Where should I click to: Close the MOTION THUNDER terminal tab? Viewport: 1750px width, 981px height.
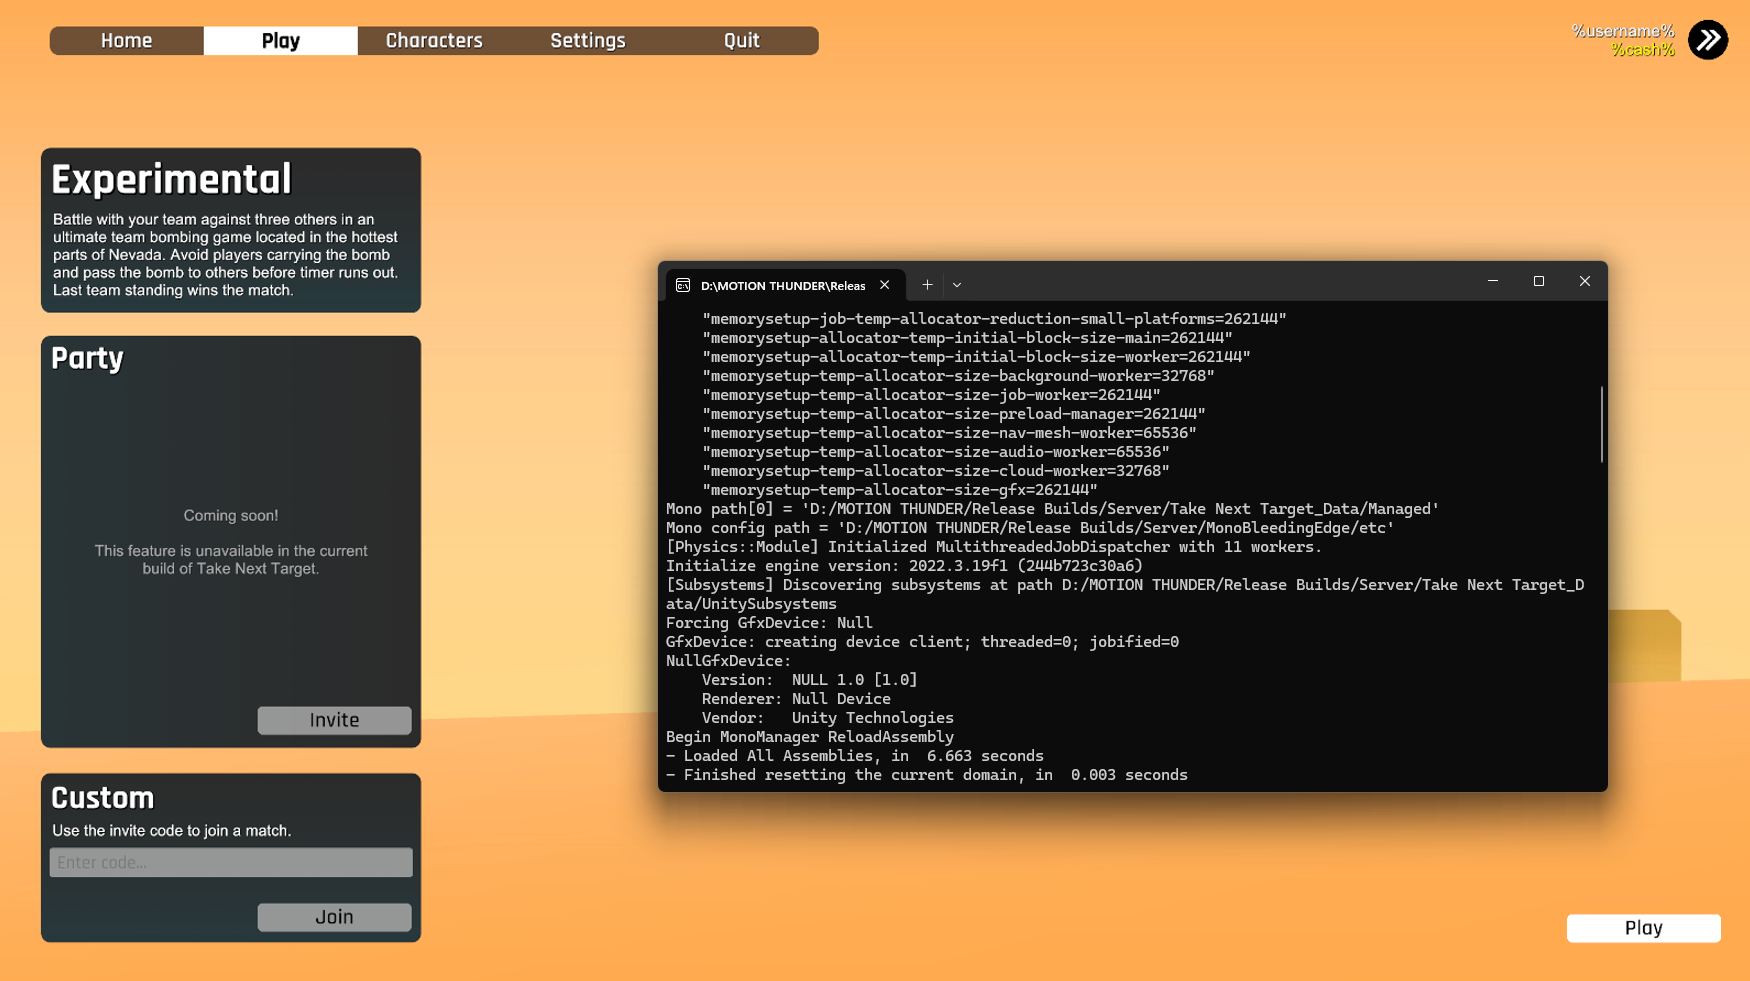click(885, 285)
